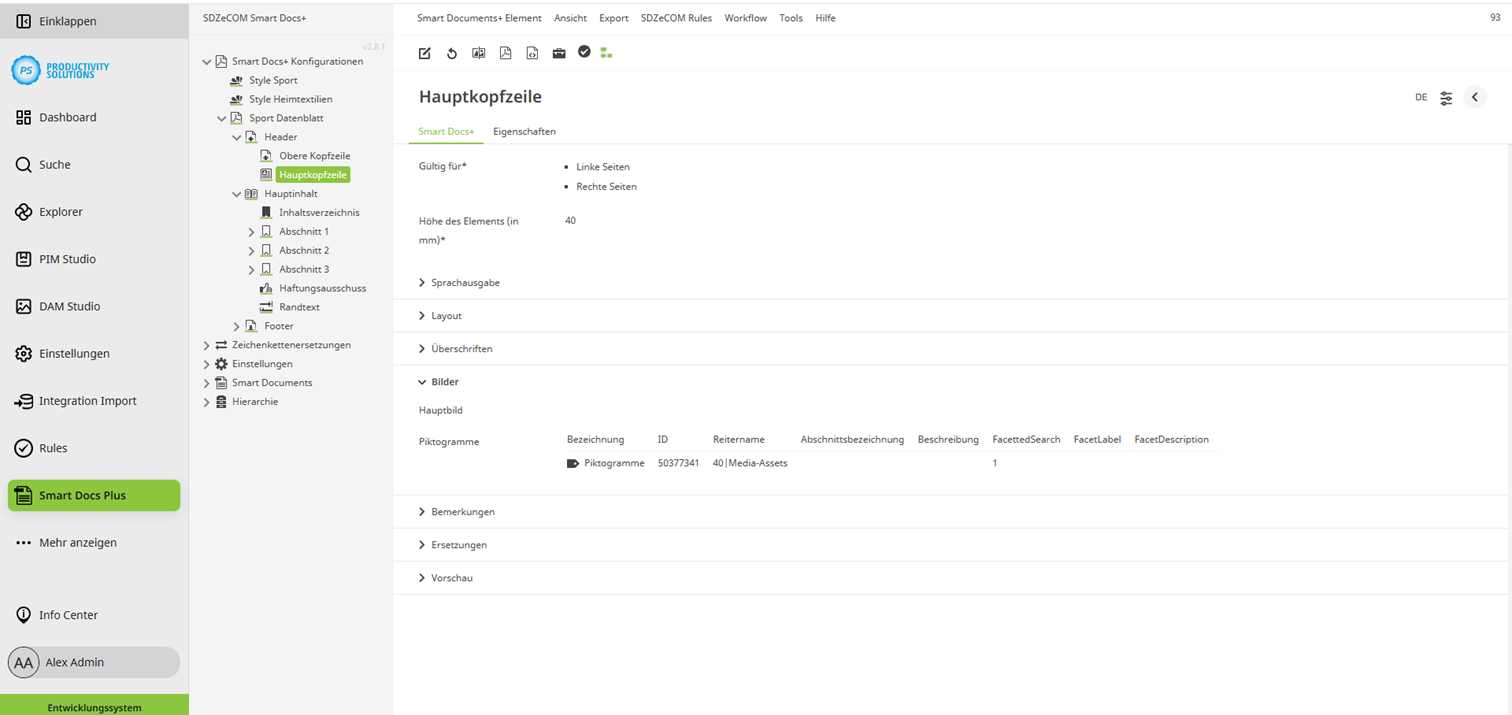1512x715 pixels.
Task: Switch to the Eigenschaften tab
Action: (x=524, y=131)
